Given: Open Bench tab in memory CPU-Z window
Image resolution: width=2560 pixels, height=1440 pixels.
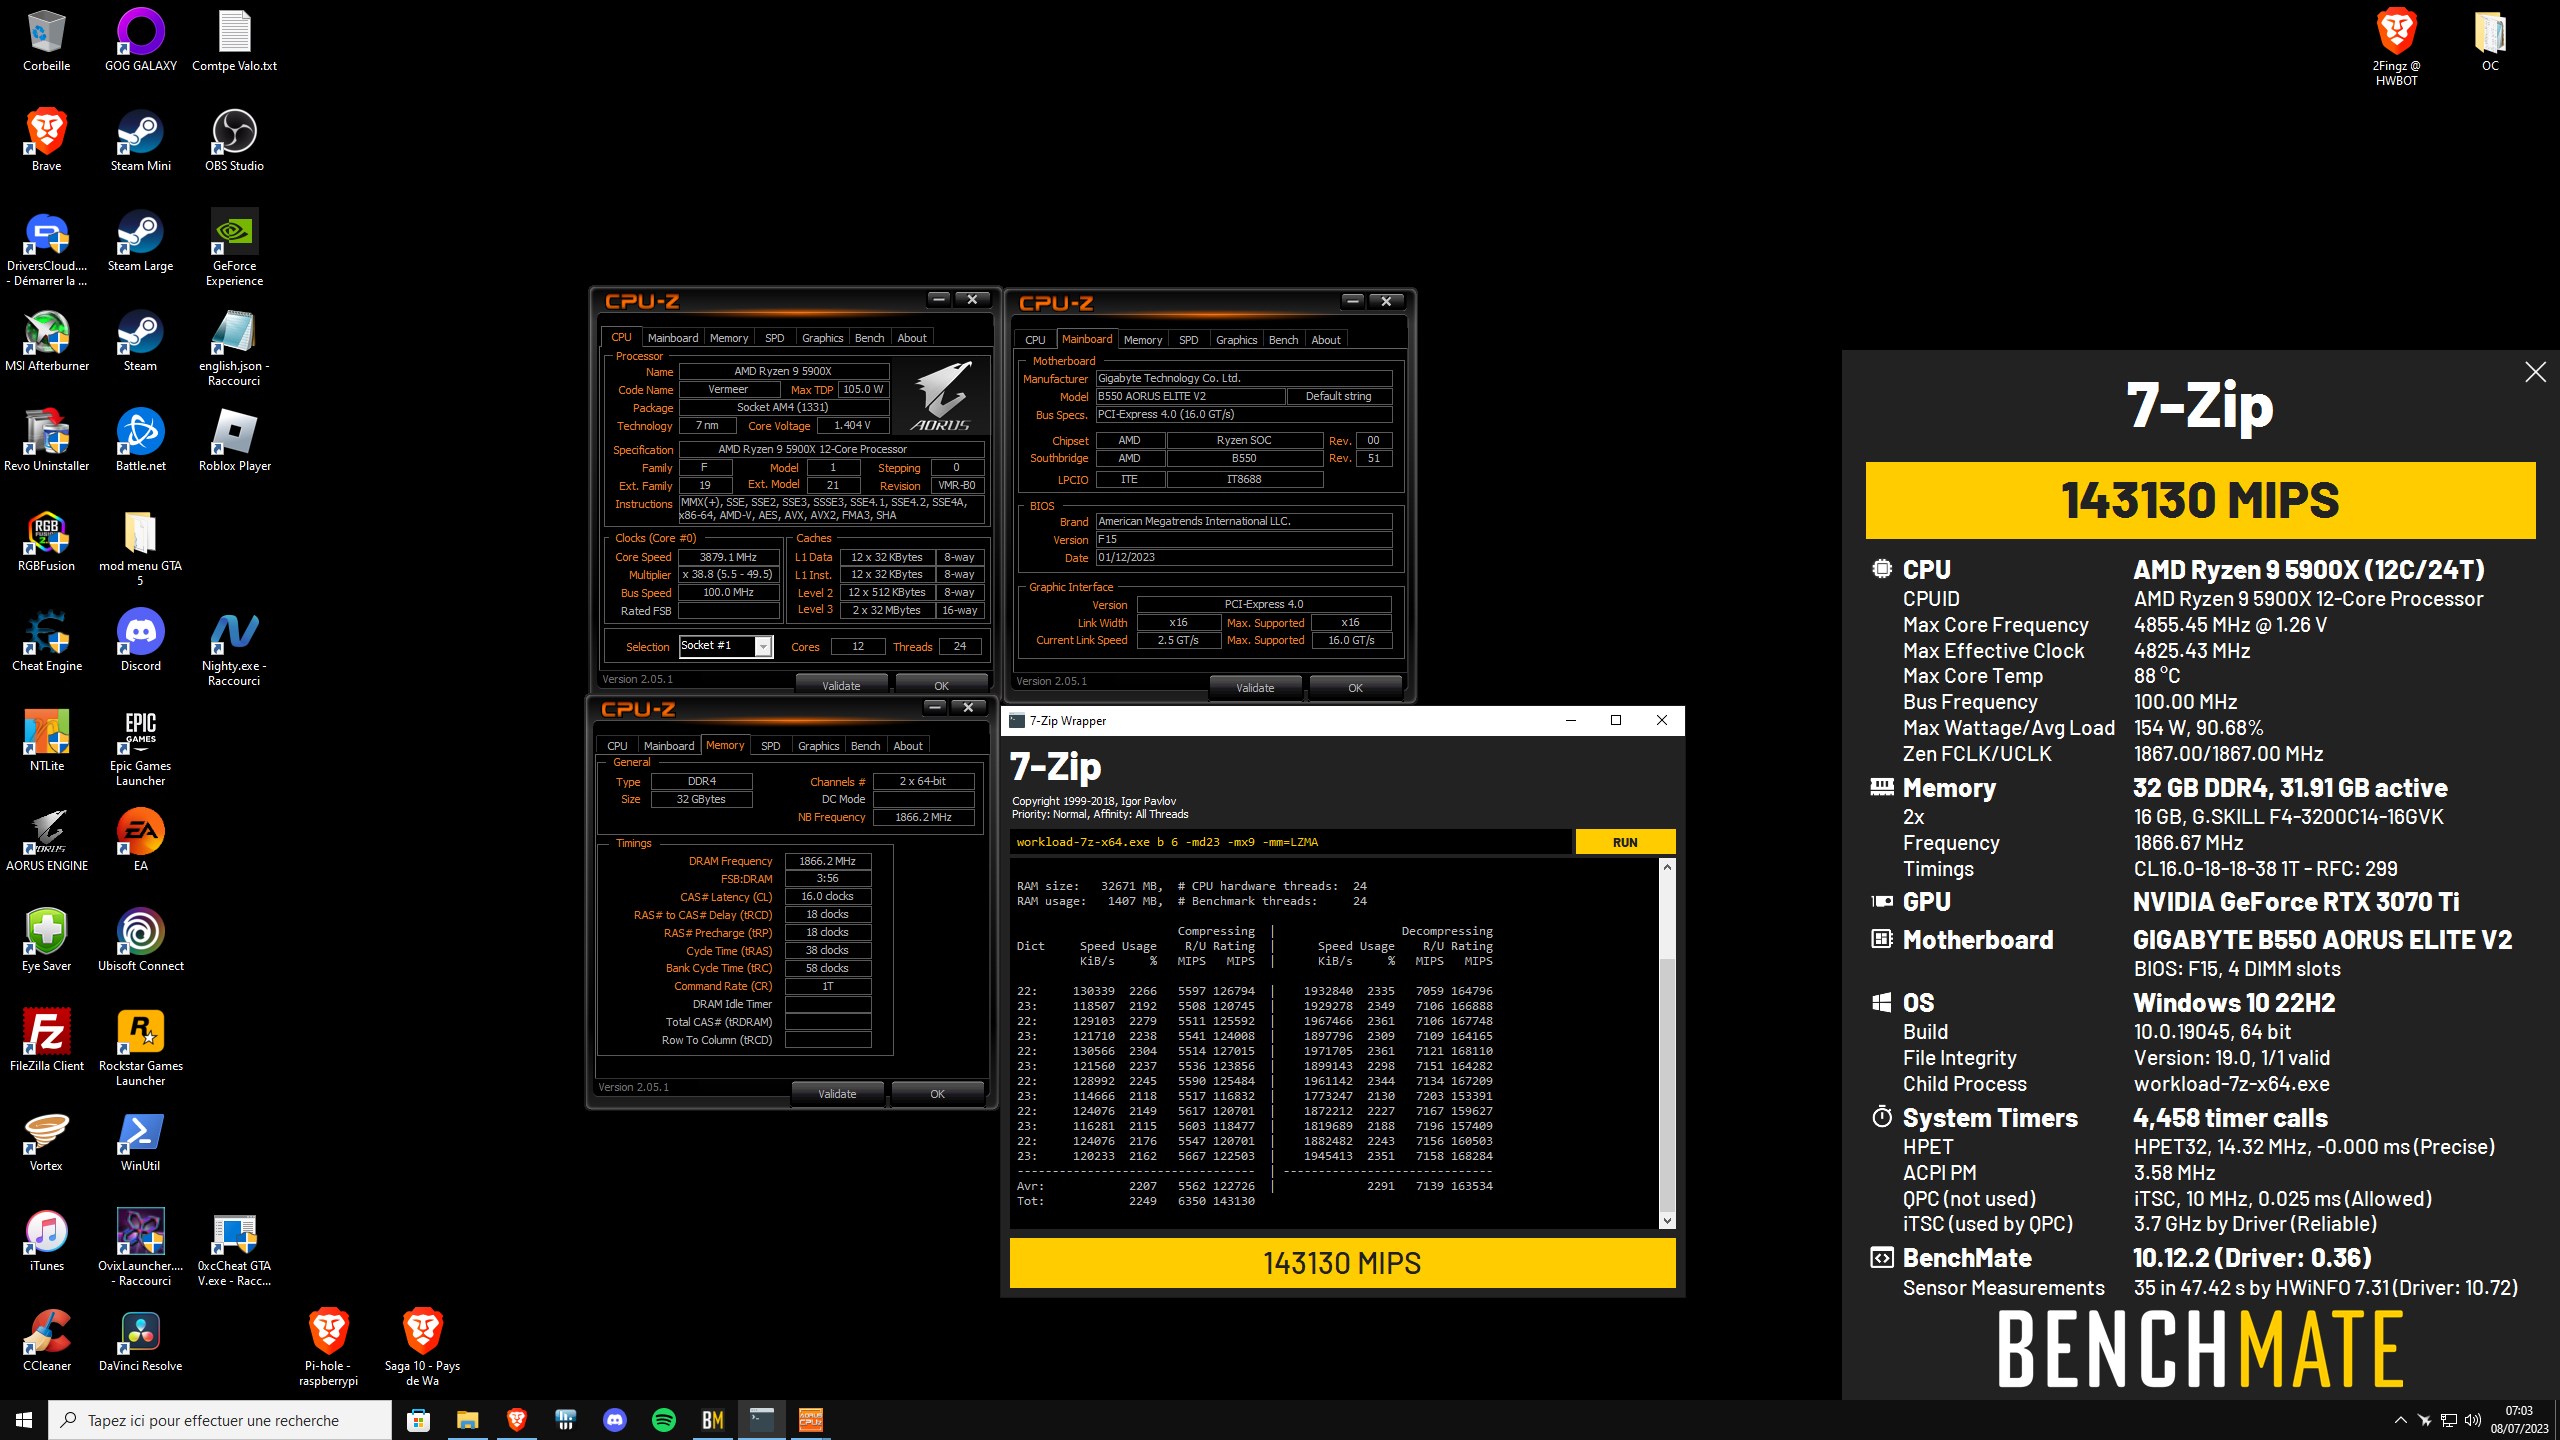Looking at the screenshot, I should pyautogui.click(x=865, y=746).
